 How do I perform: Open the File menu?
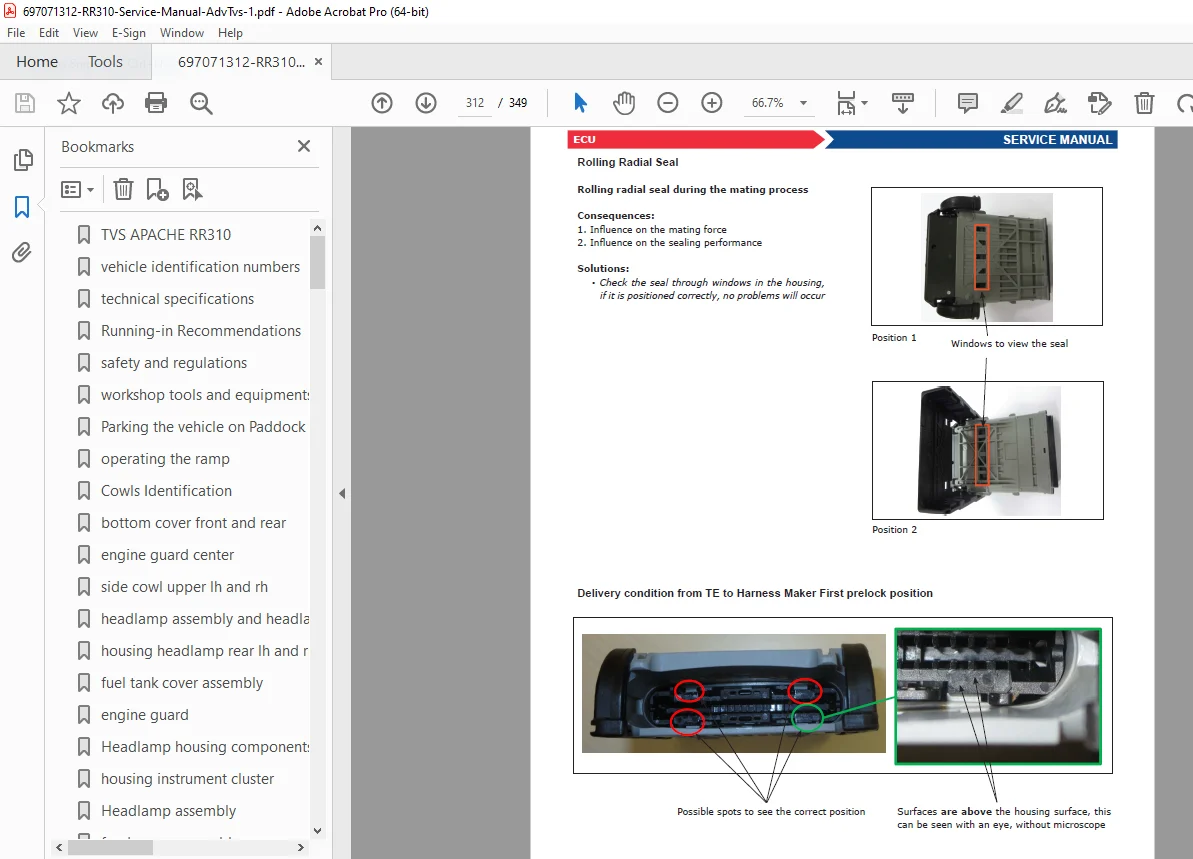pyautogui.click(x=16, y=33)
